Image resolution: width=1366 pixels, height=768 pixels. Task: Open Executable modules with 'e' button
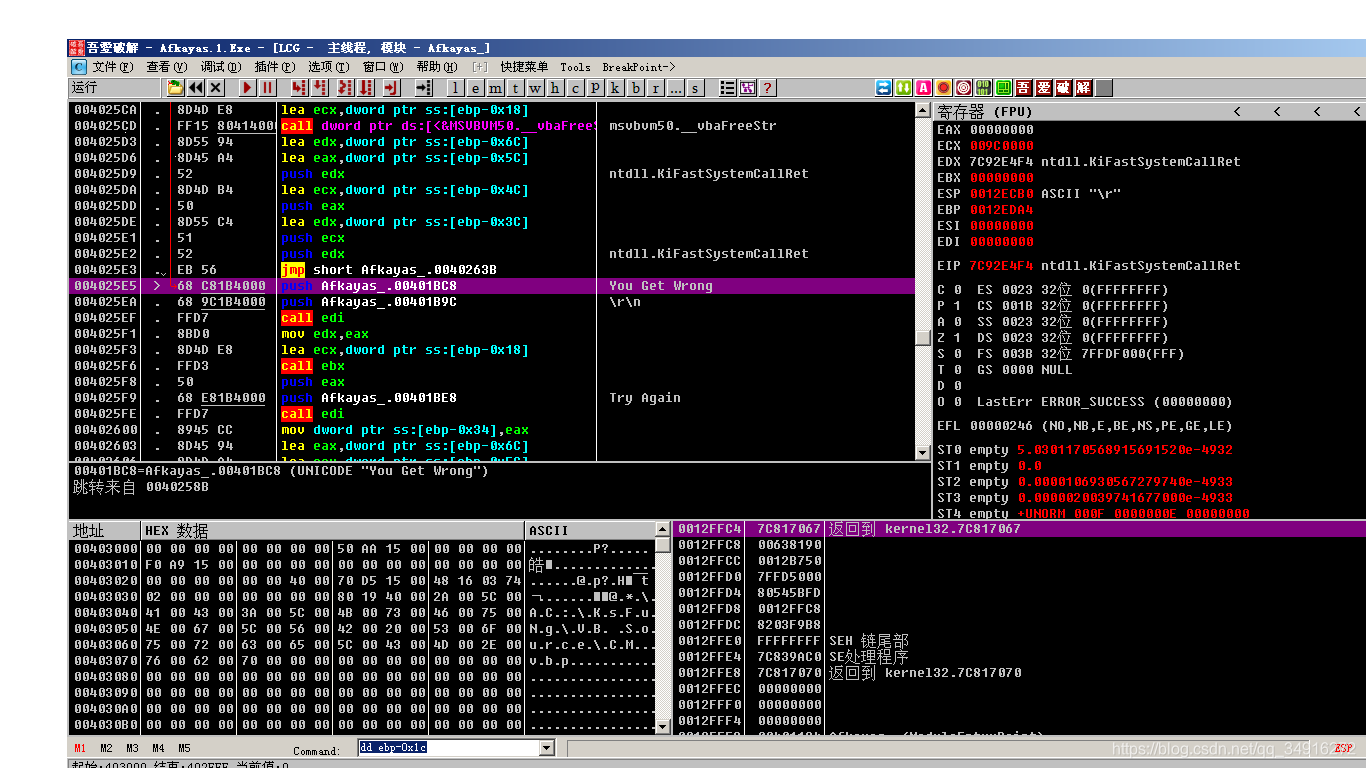click(x=475, y=88)
